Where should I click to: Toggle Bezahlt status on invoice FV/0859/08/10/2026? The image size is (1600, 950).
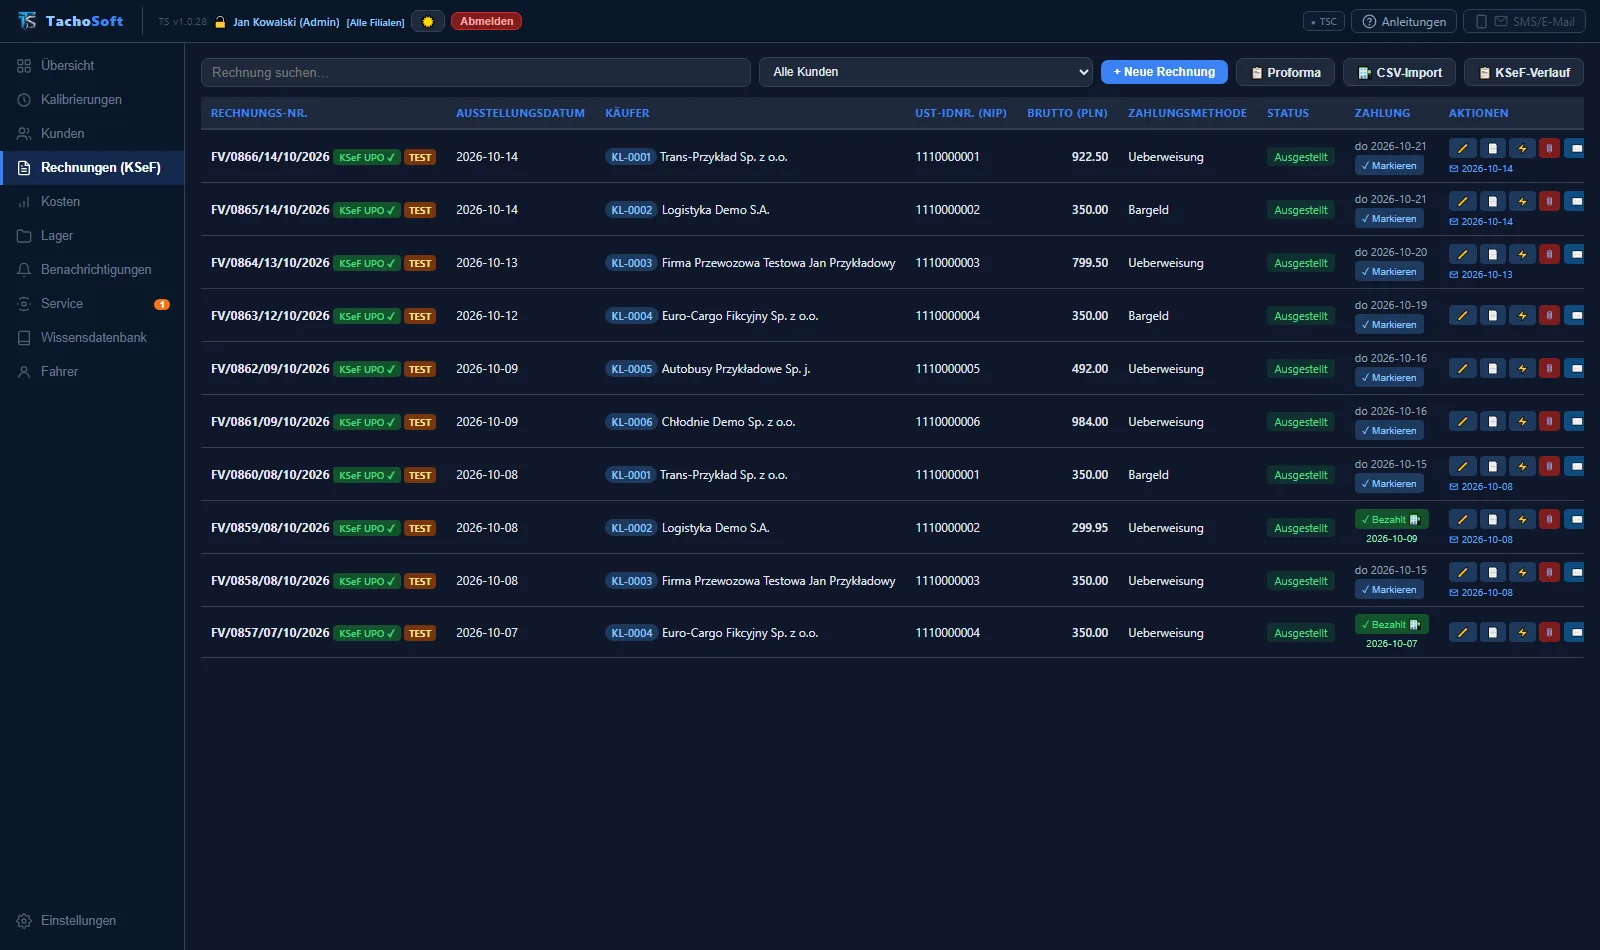pyautogui.click(x=1392, y=520)
